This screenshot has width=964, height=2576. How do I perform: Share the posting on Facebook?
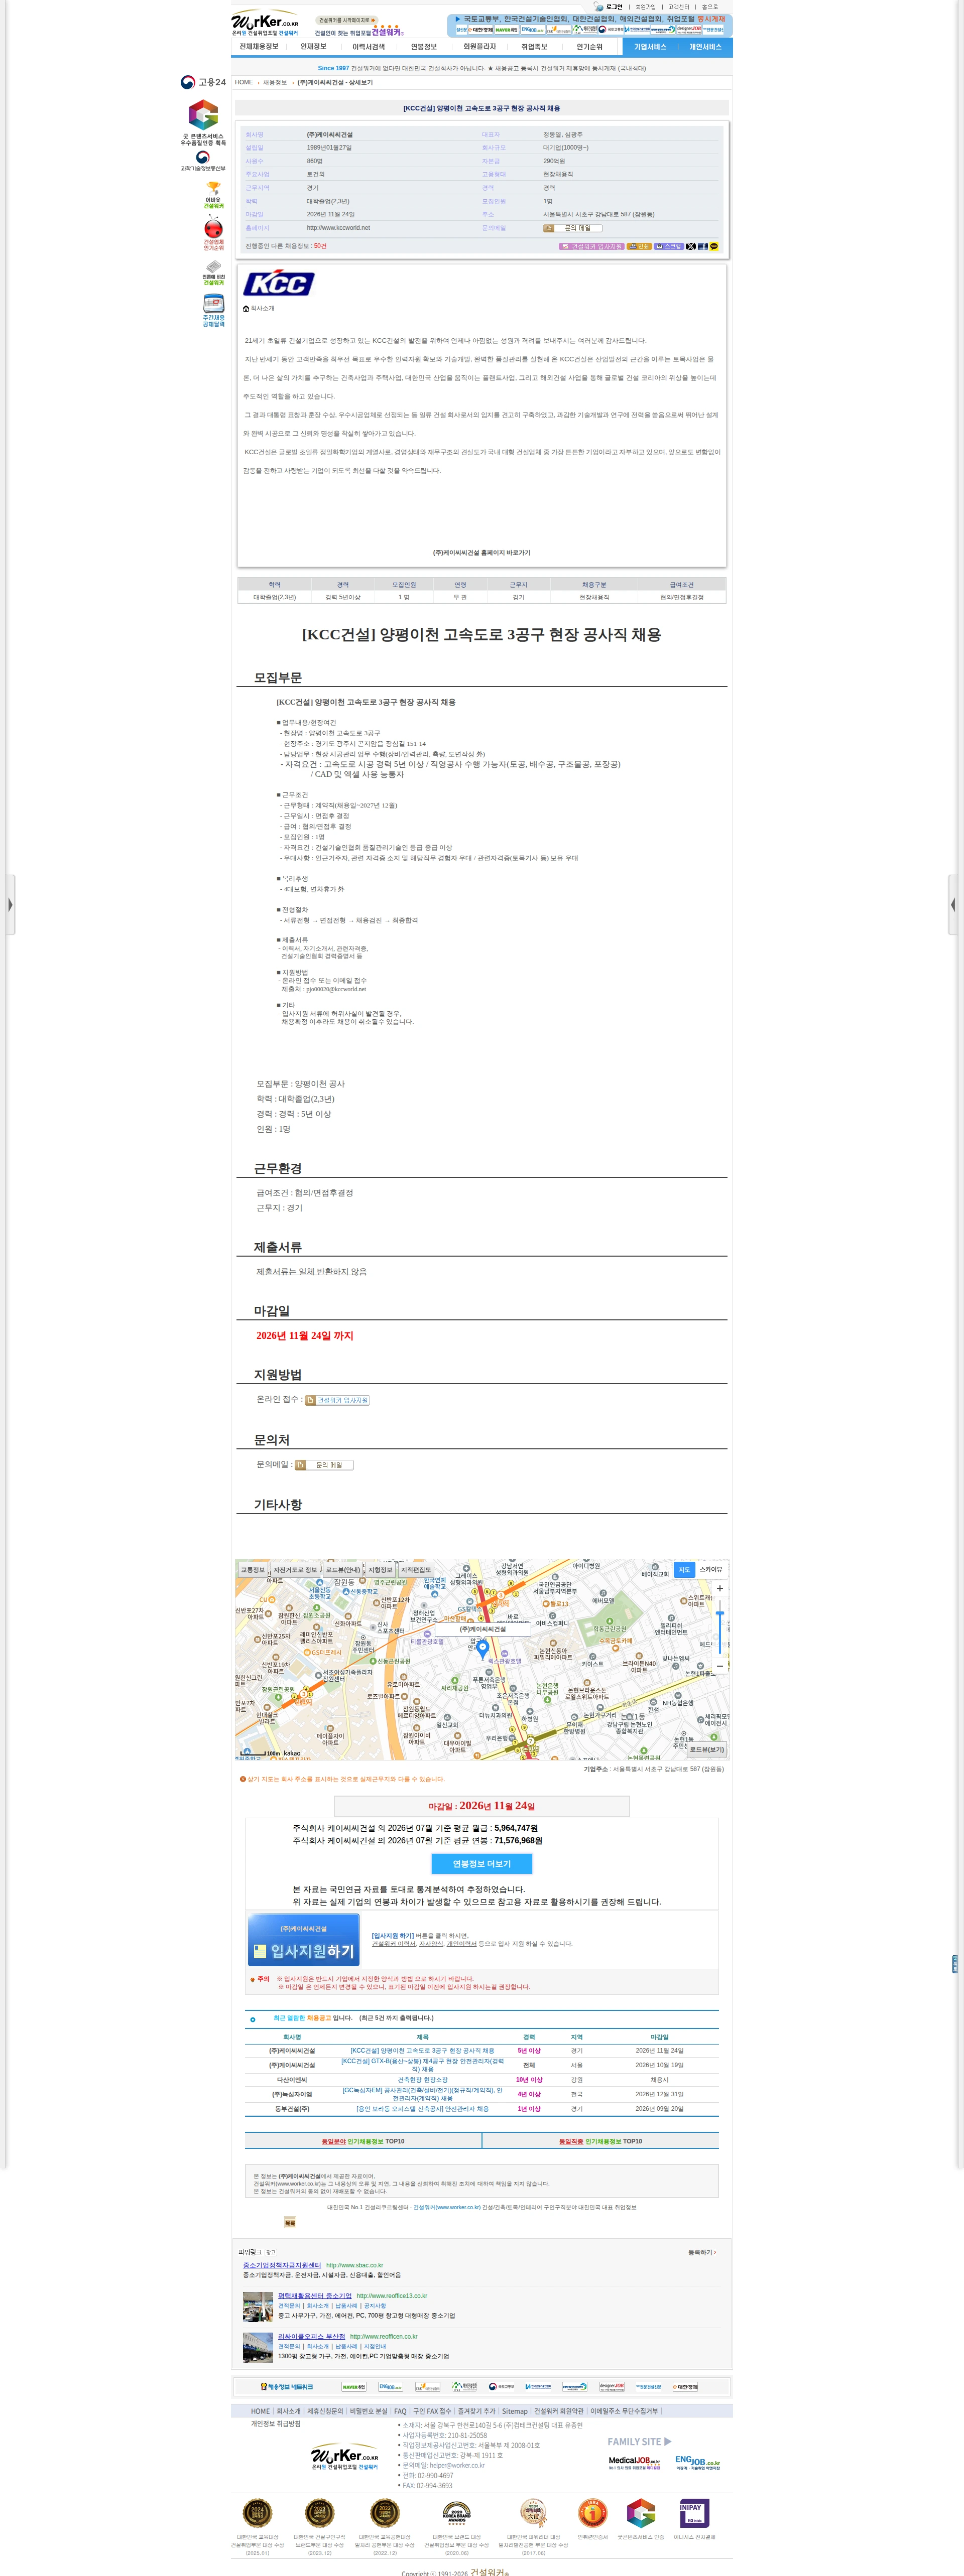pyautogui.click(x=703, y=246)
